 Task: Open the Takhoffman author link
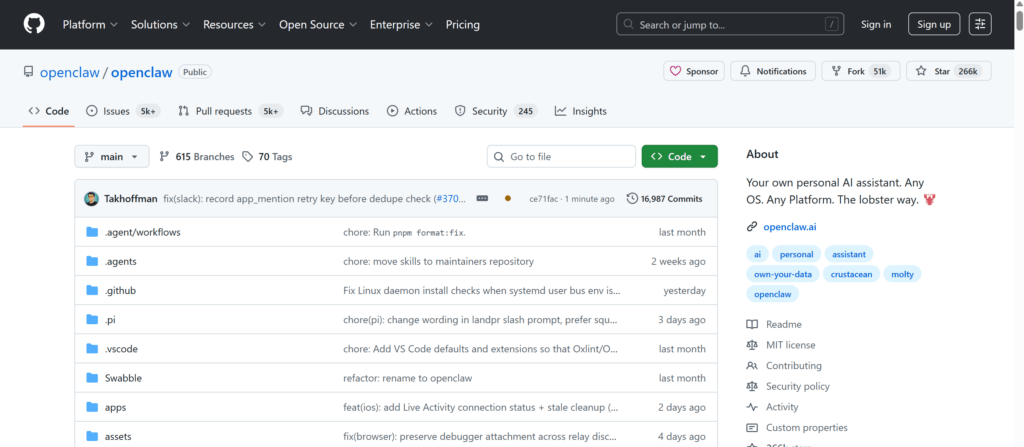click(x=131, y=199)
